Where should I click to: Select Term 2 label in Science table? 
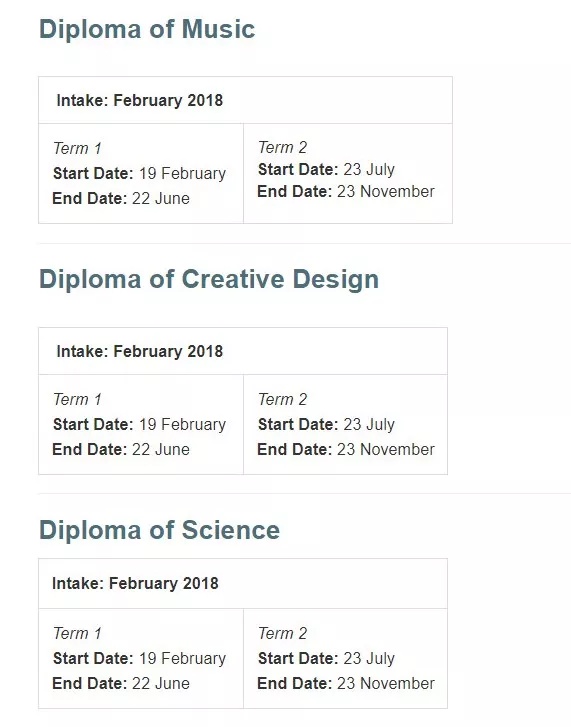click(282, 633)
